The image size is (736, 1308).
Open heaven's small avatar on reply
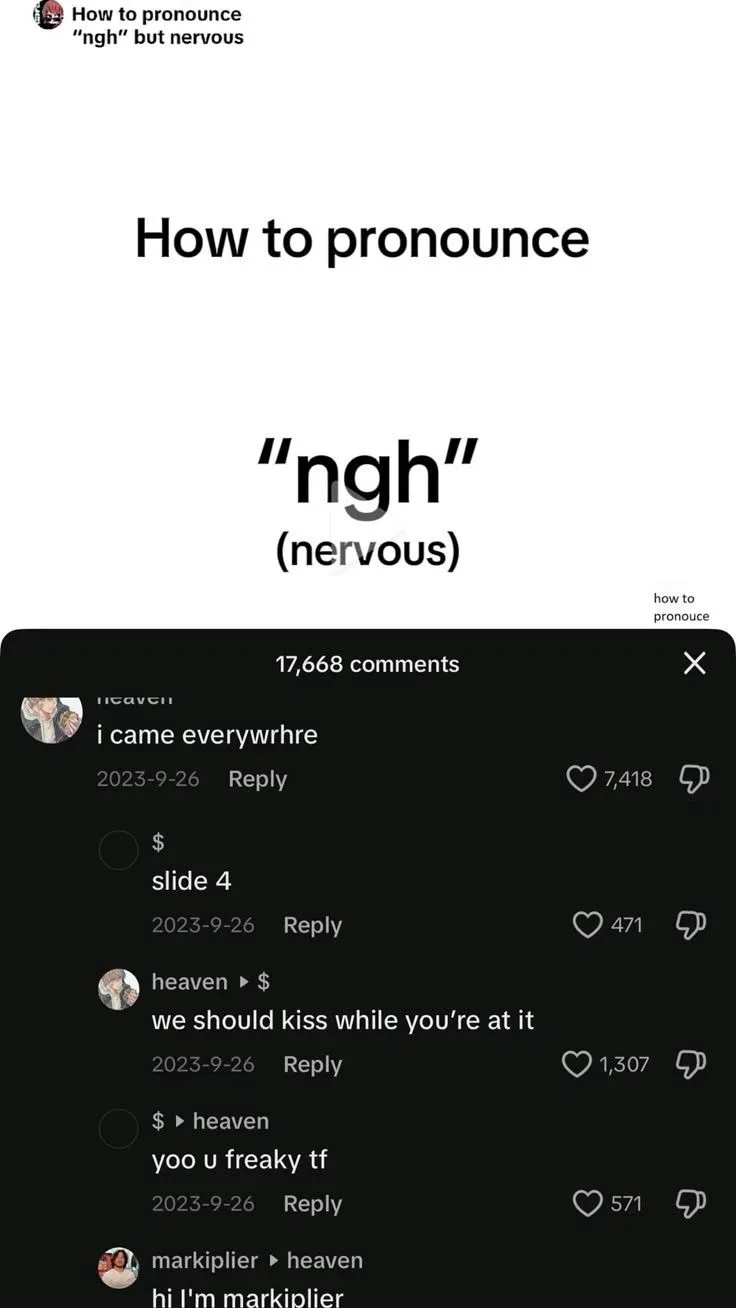tap(118, 989)
